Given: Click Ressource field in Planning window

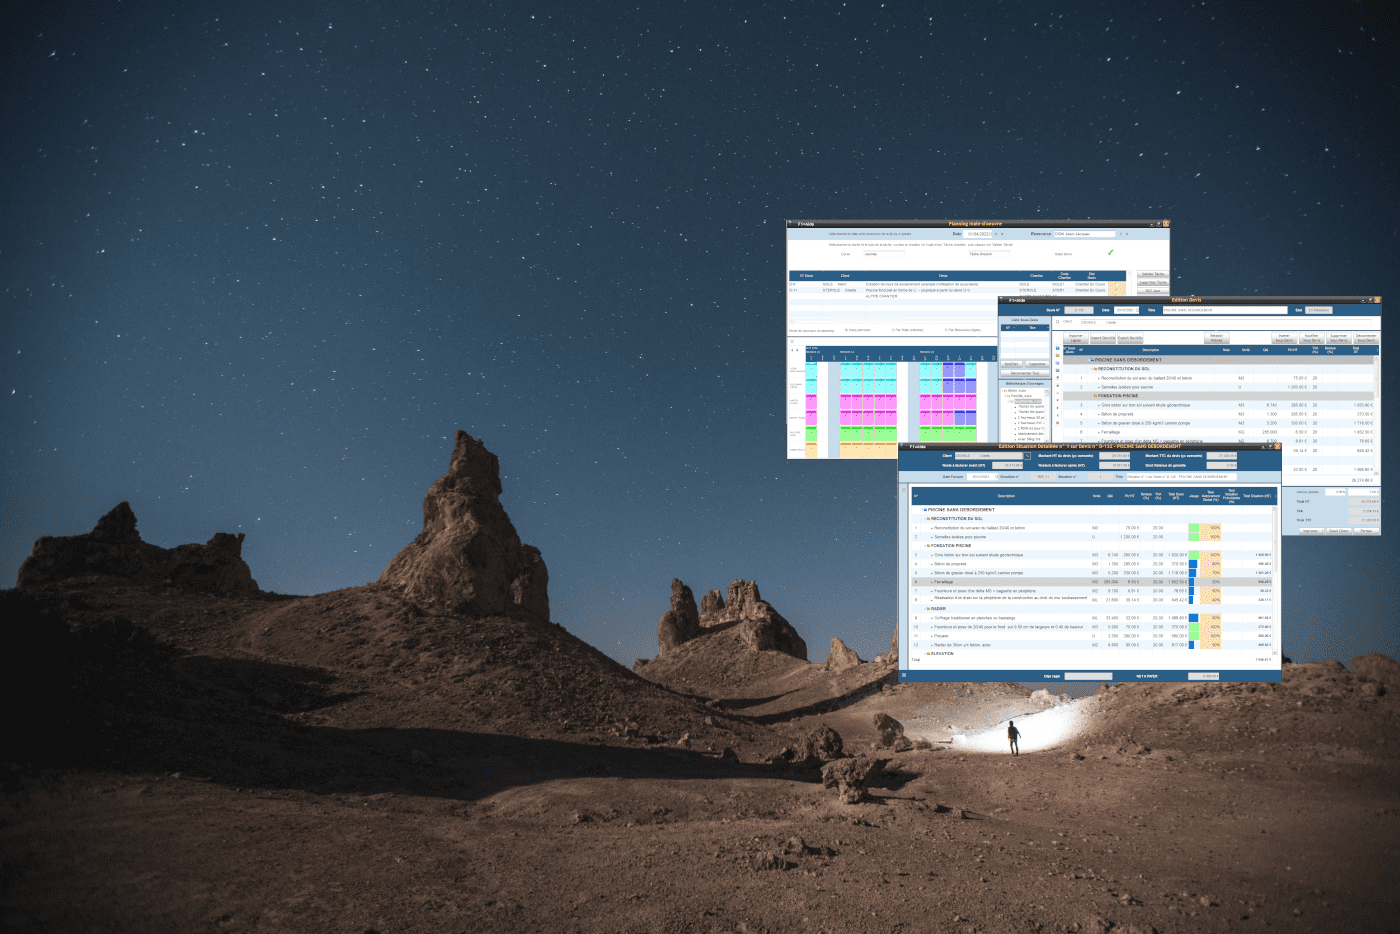Looking at the screenshot, I should pos(1085,234).
